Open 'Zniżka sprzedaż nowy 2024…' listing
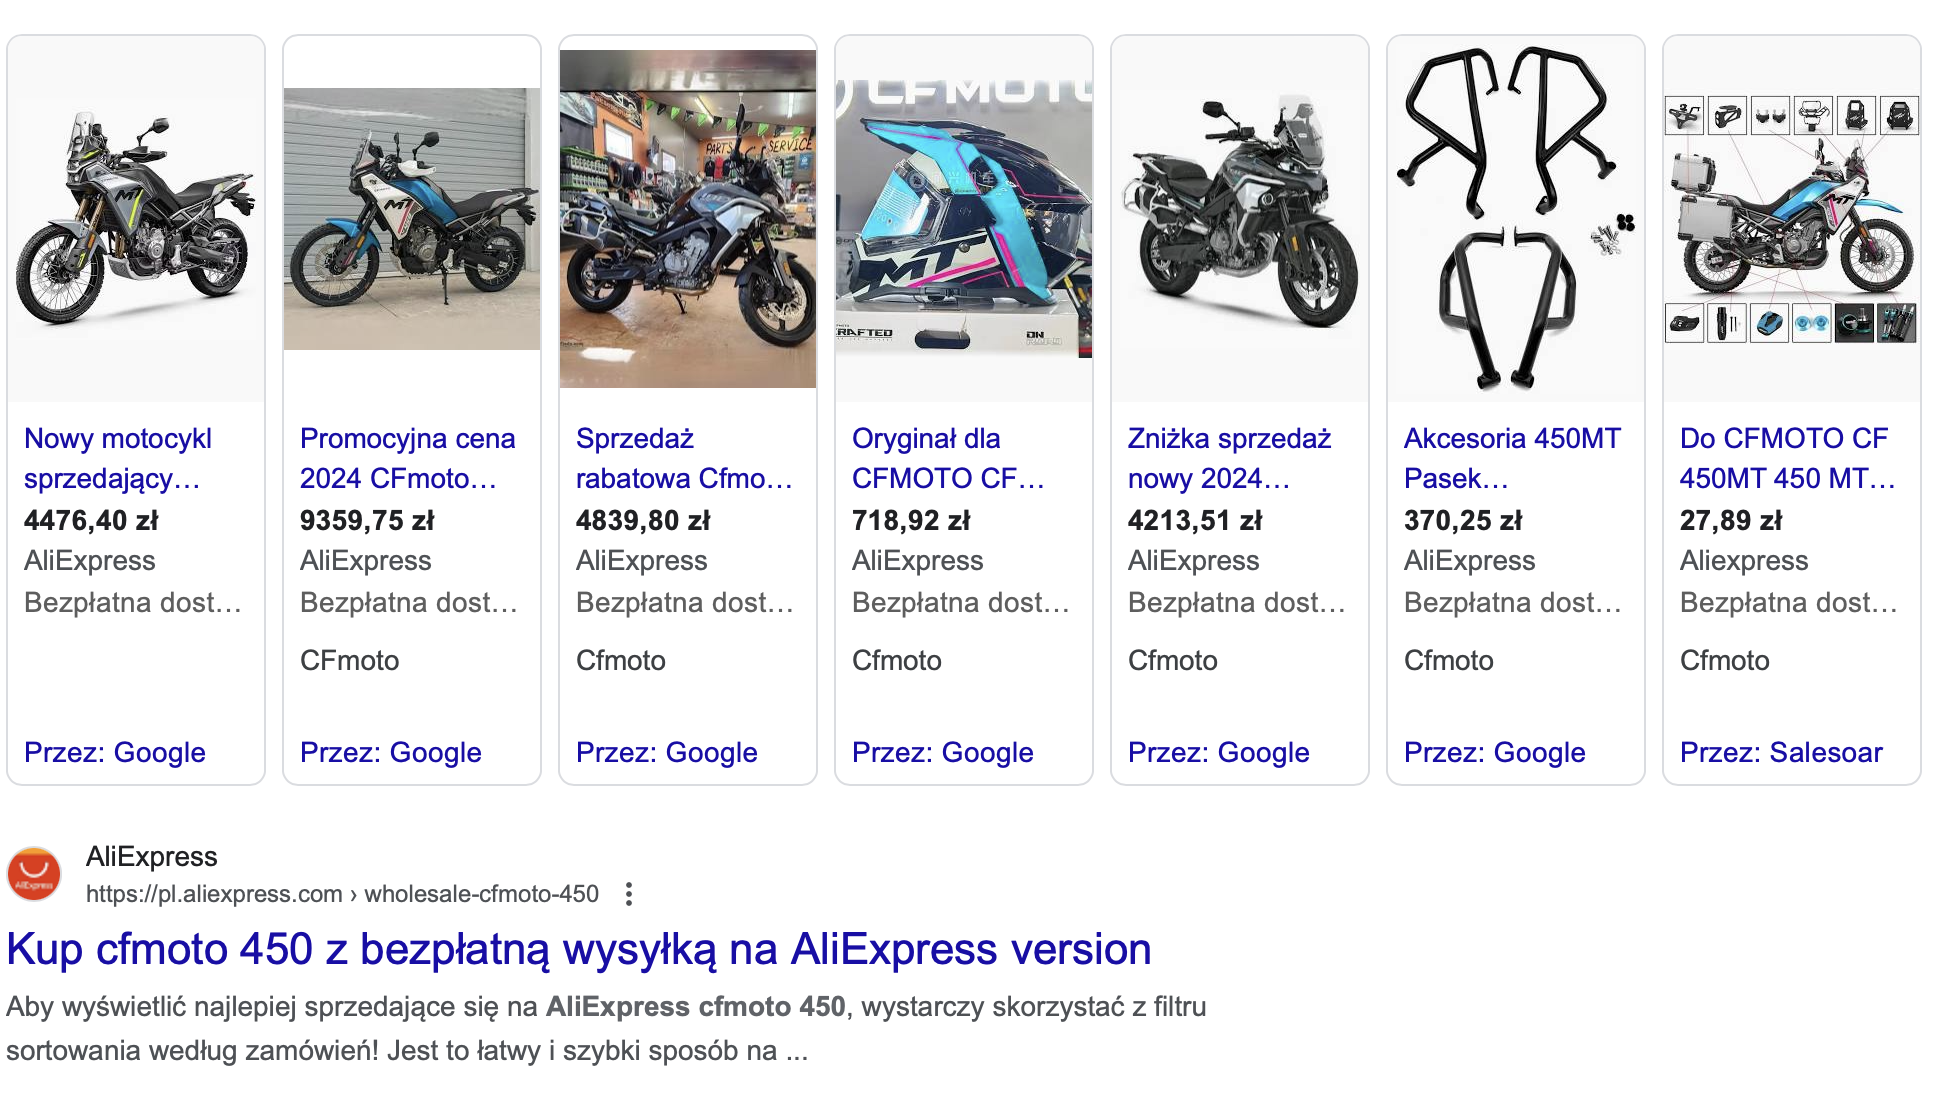The height and width of the screenshot is (1094, 1938). click(1229, 458)
